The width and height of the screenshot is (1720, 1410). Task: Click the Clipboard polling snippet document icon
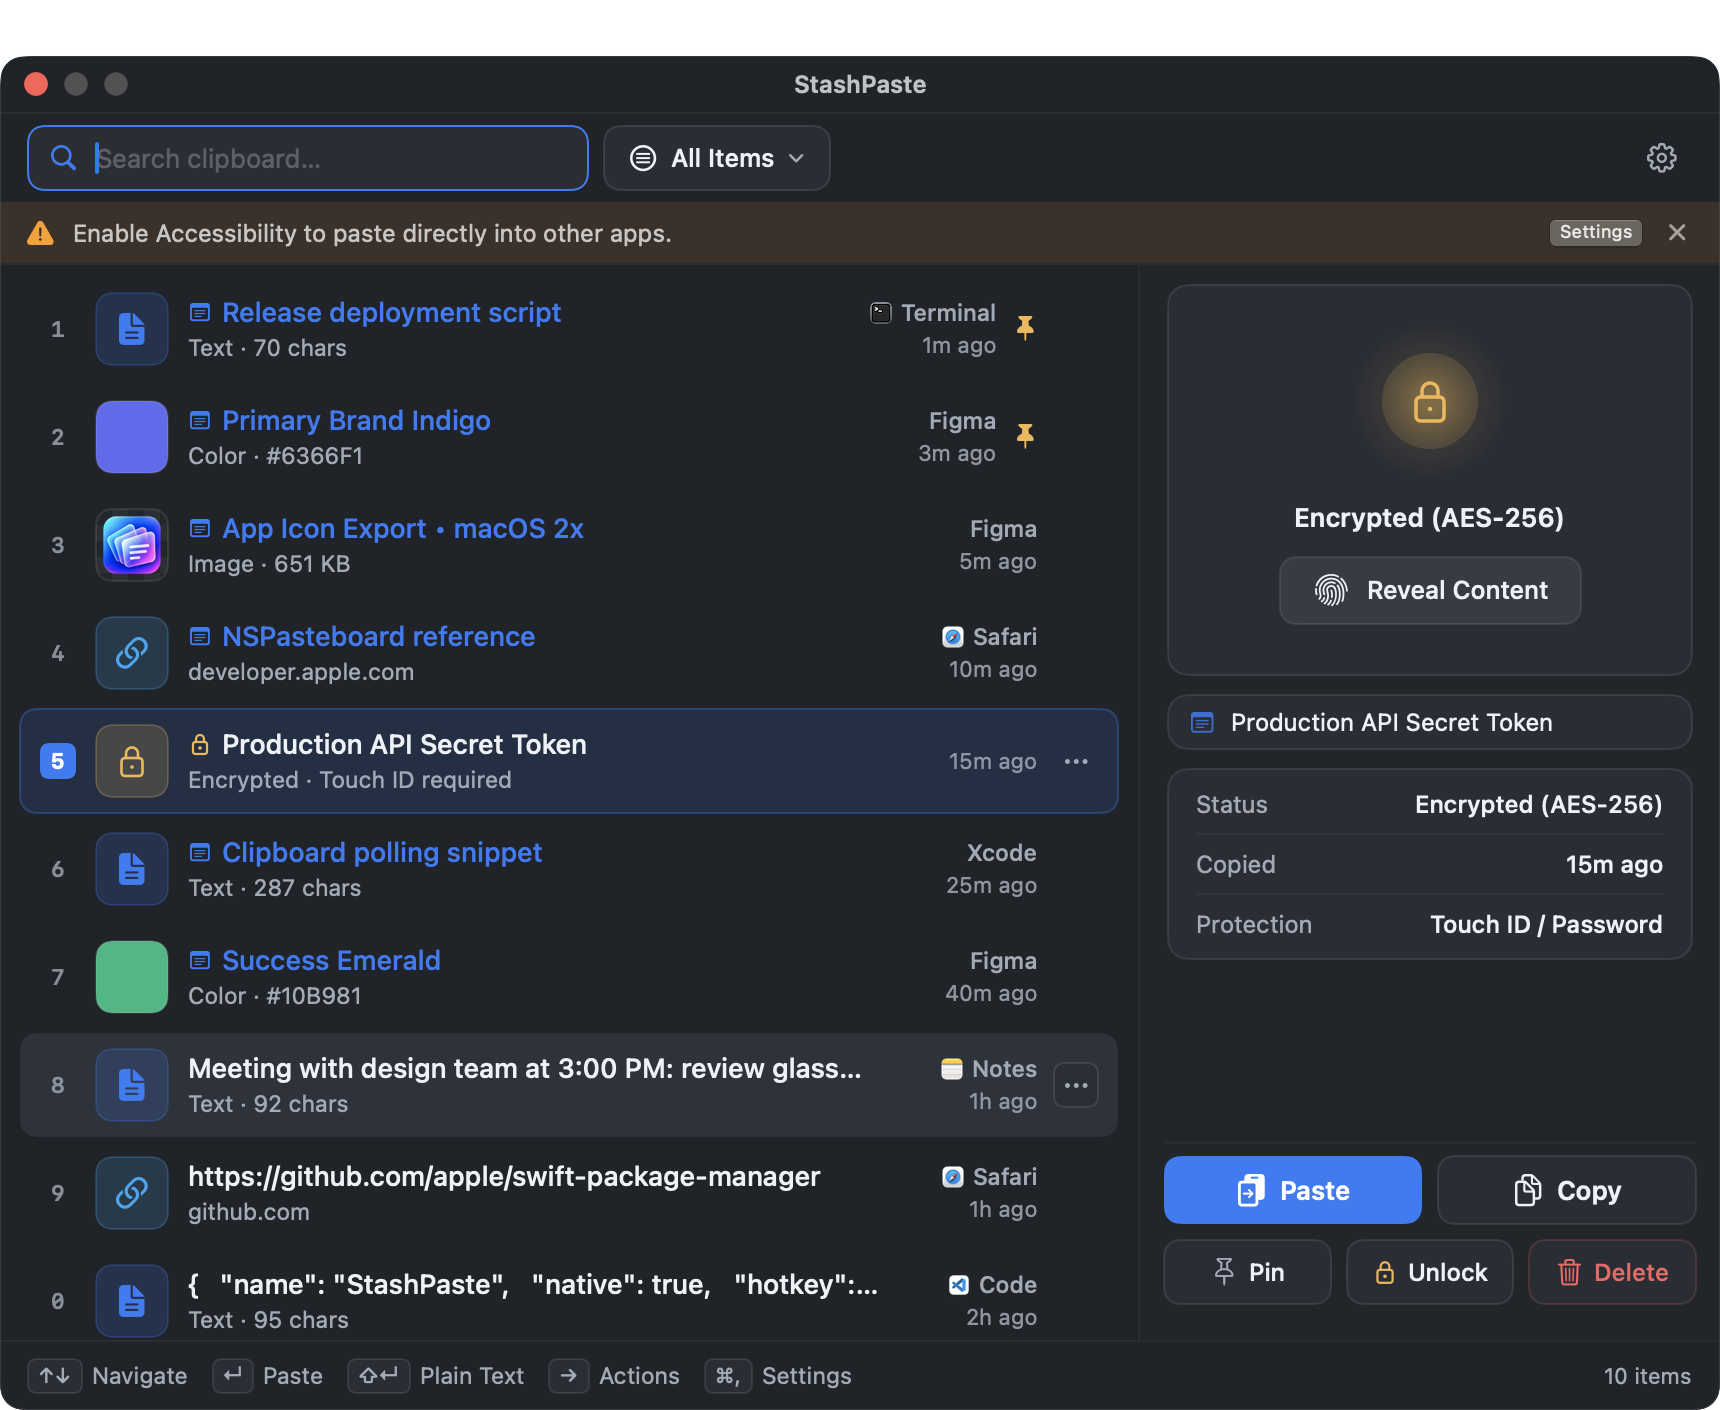tap(132, 869)
